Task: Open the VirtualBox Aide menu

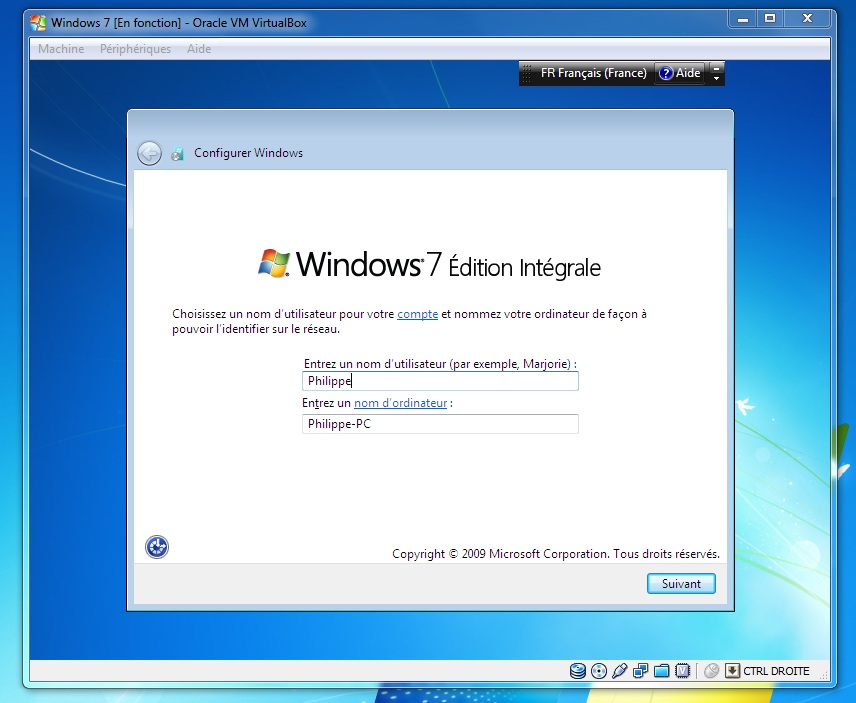Action: coord(199,49)
